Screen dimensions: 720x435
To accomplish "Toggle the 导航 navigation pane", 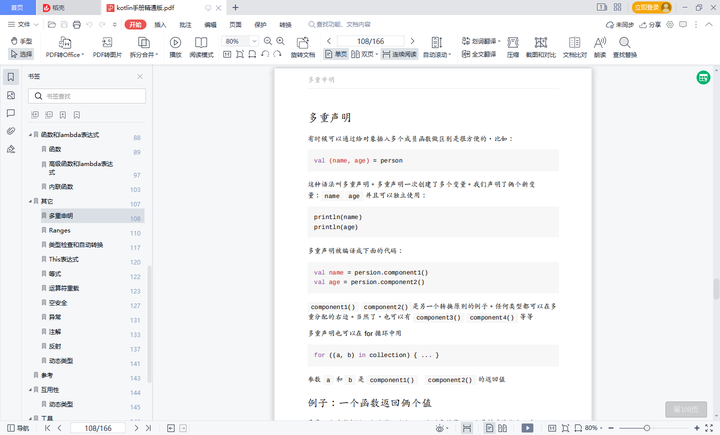I will tap(18, 428).
